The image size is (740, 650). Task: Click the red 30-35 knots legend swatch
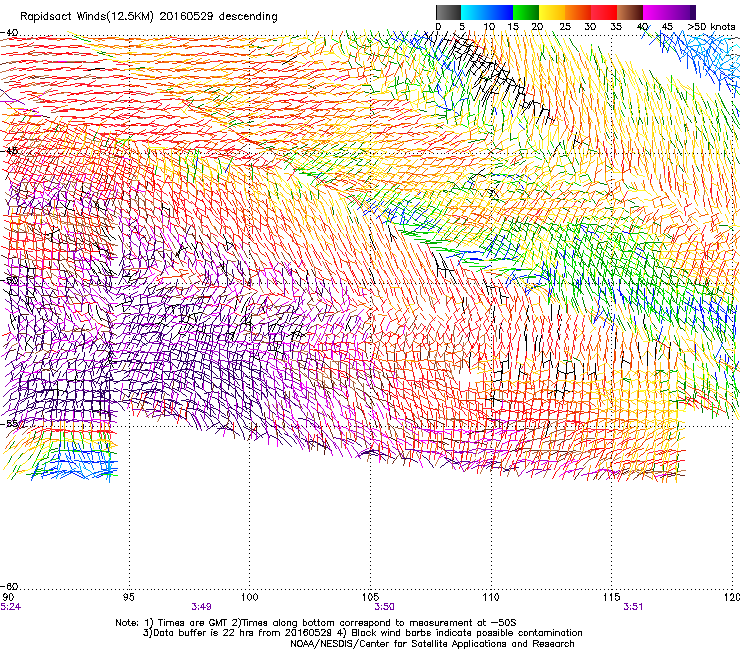[x=604, y=12]
